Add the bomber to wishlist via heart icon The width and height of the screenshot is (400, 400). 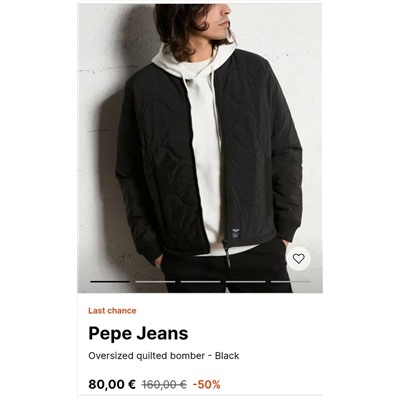[299, 258]
